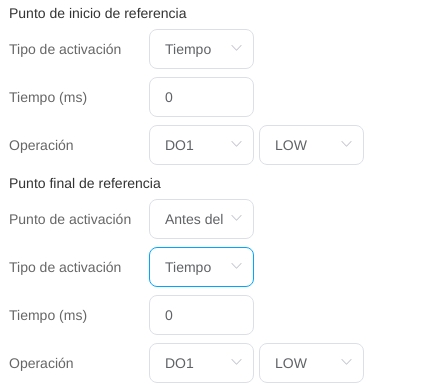Click the 'Punto final de referencia' heading
The image size is (431, 388).
tap(85, 184)
